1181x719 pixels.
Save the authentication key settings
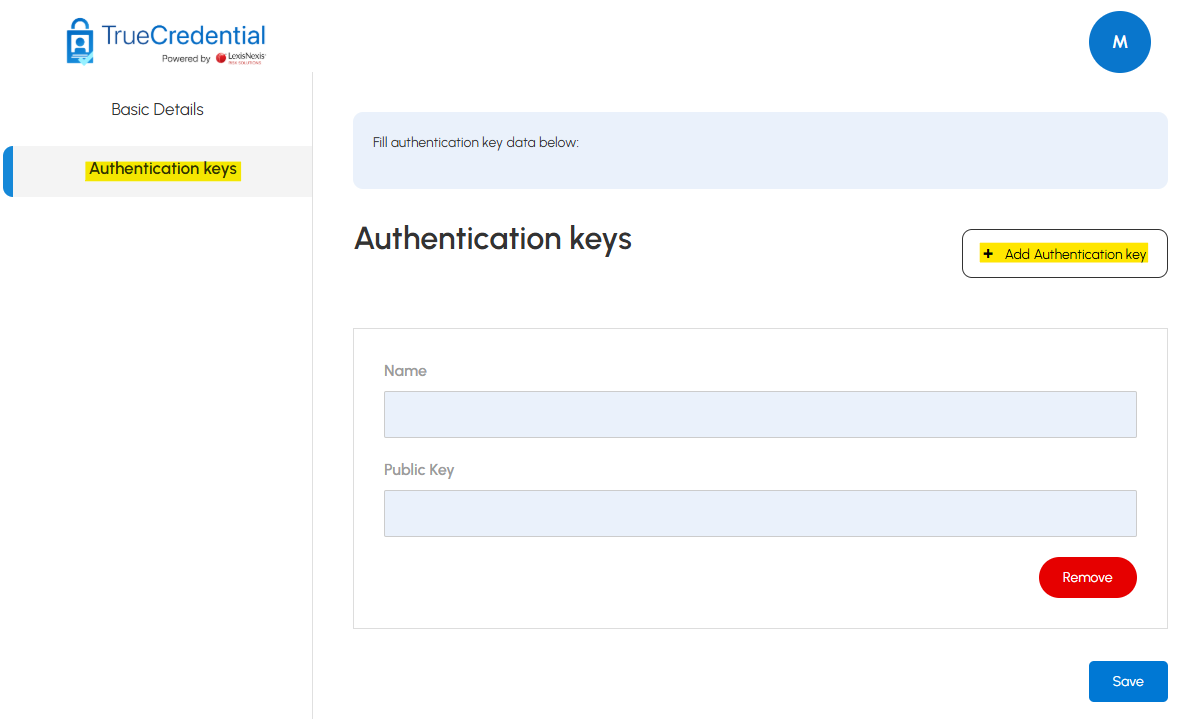(x=1127, y=681)
